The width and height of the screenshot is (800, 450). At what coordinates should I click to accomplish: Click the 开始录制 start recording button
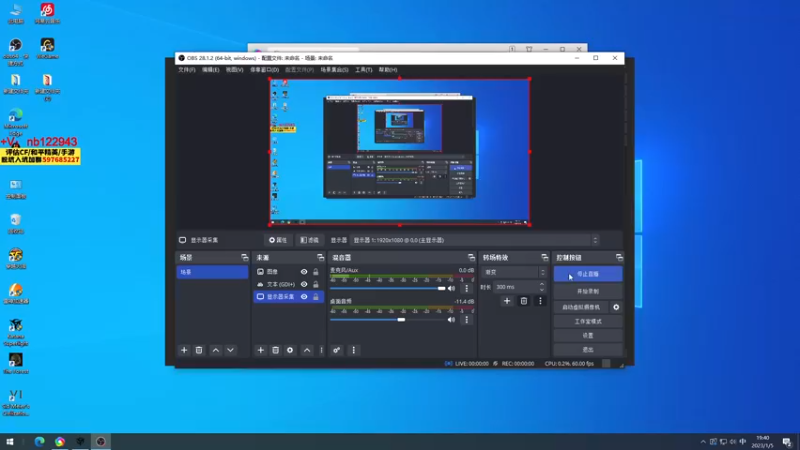pos(588,291)
